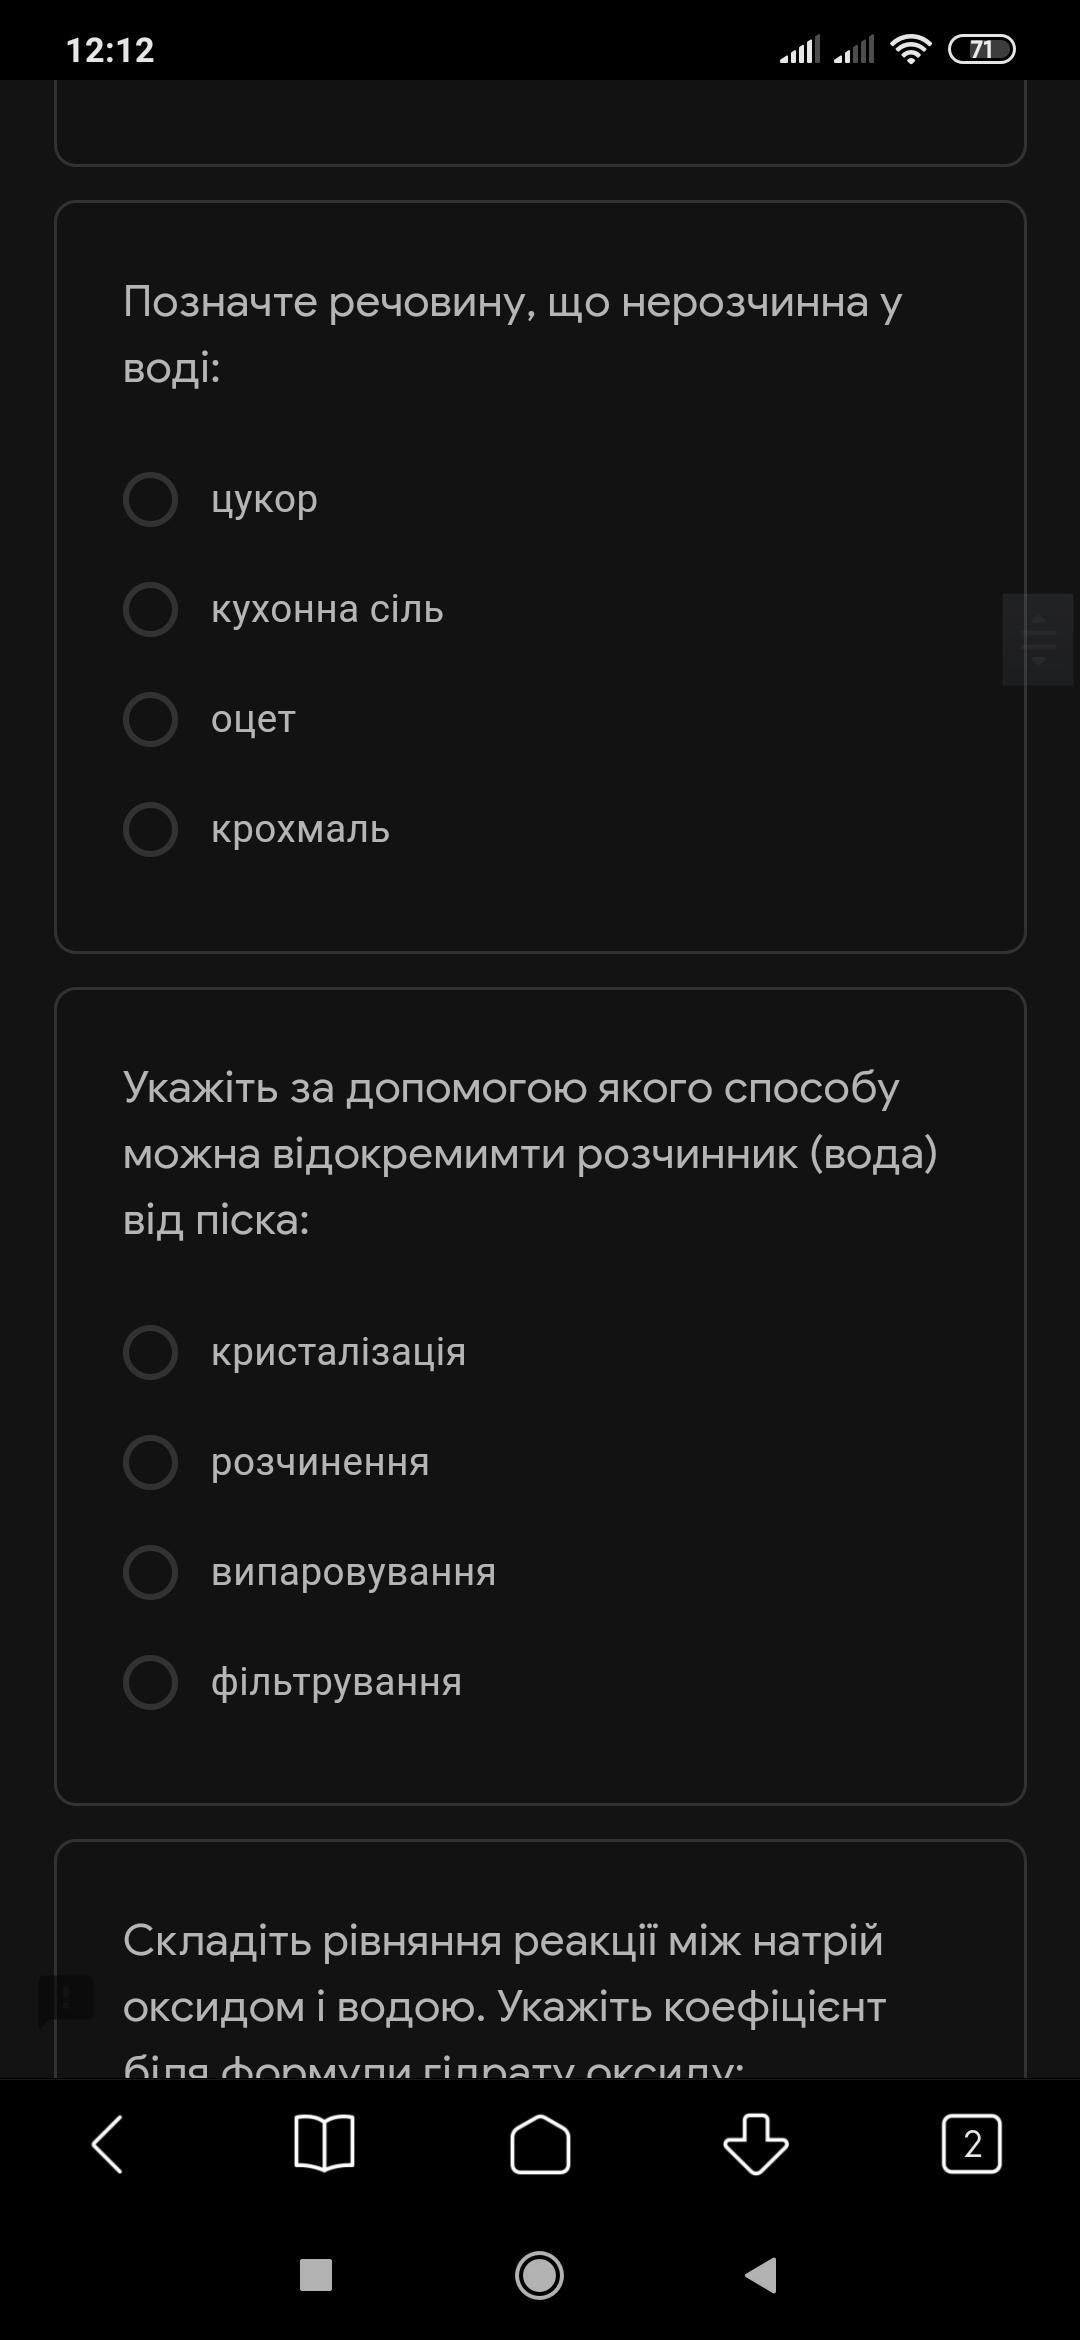This screenshot has width=1080, height=2340.
Task: Tap the browser back arrow icon
Action: pos(108,2144)
